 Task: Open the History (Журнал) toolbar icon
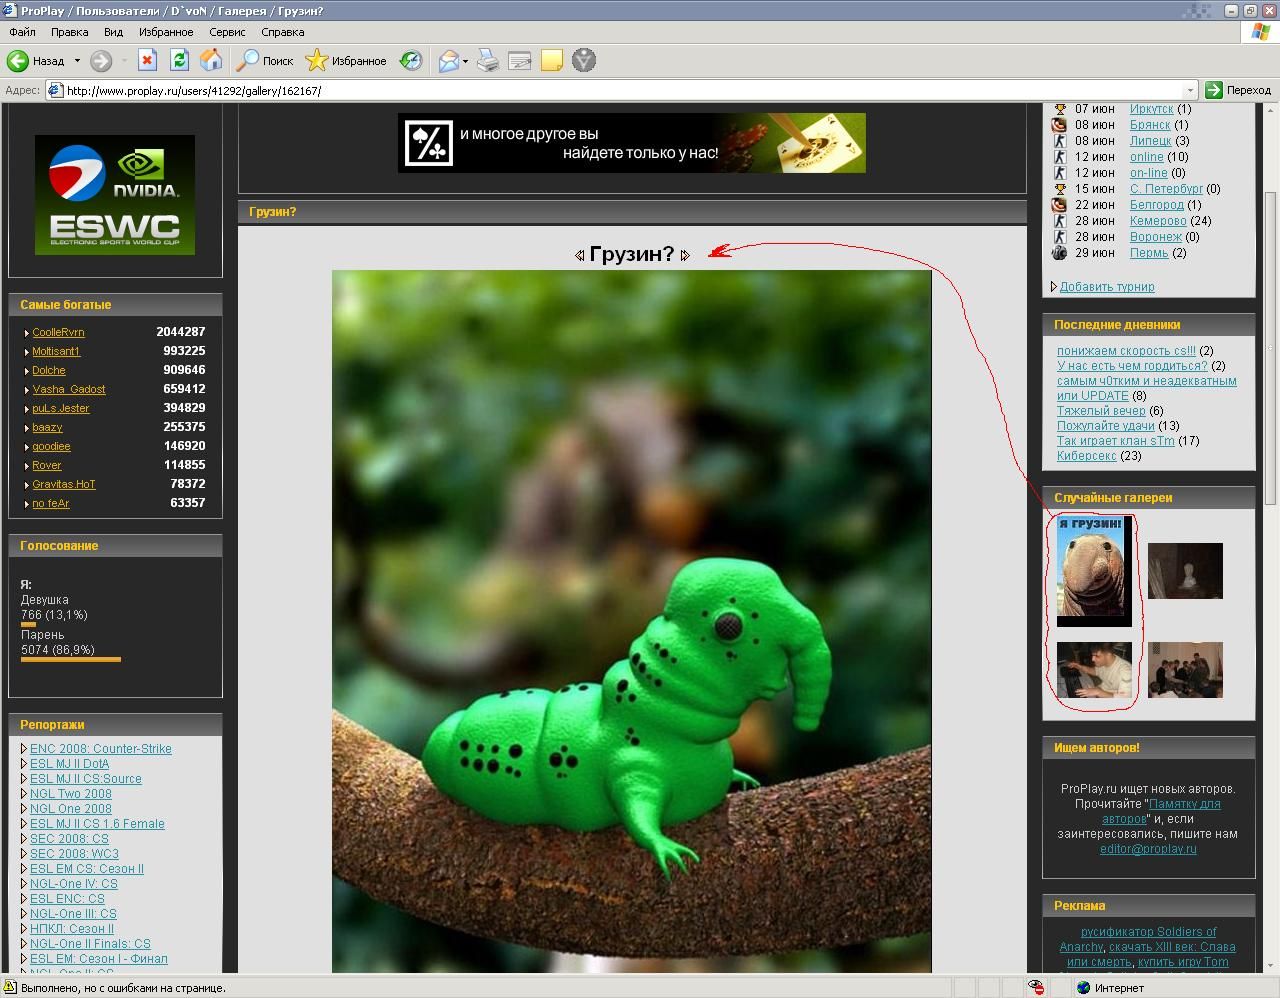(x=411, y=61)
